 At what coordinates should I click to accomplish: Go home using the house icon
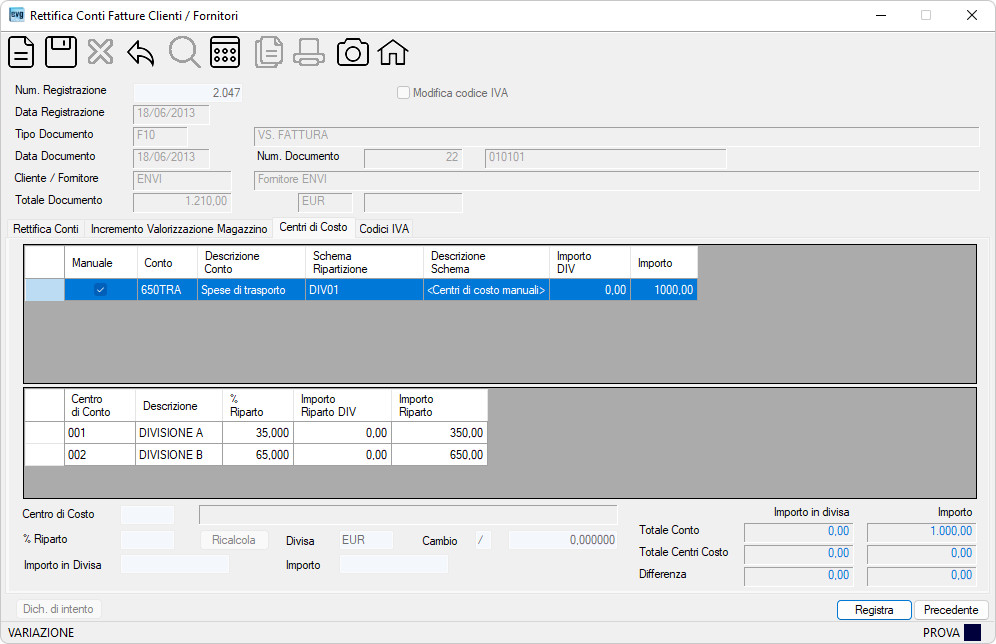click(393, 52)
